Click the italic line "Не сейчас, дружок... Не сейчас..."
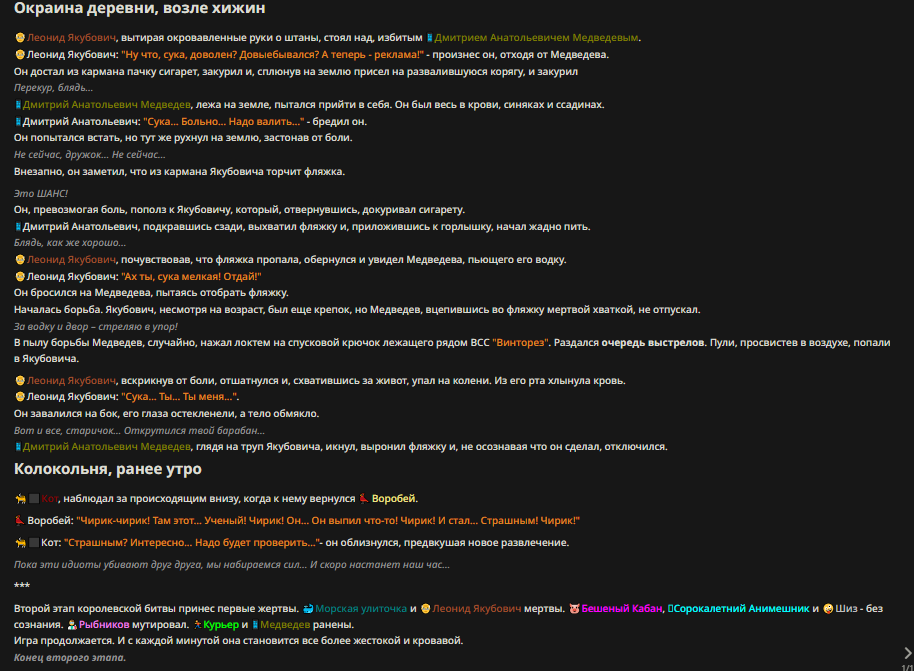The image size is (914, 671). [90, 154]
